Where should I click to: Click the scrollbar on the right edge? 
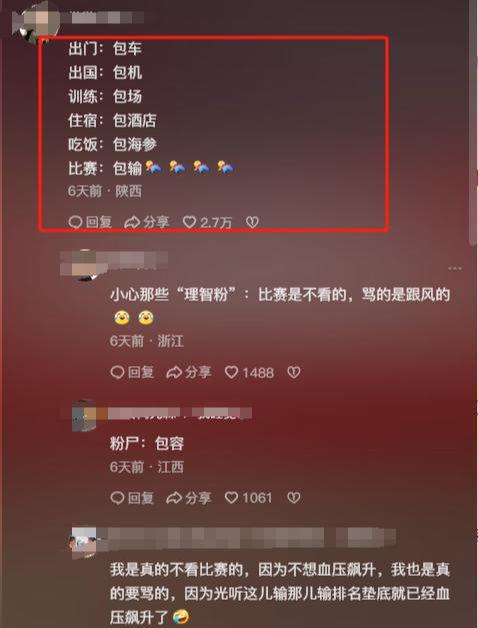pos(473,120)
